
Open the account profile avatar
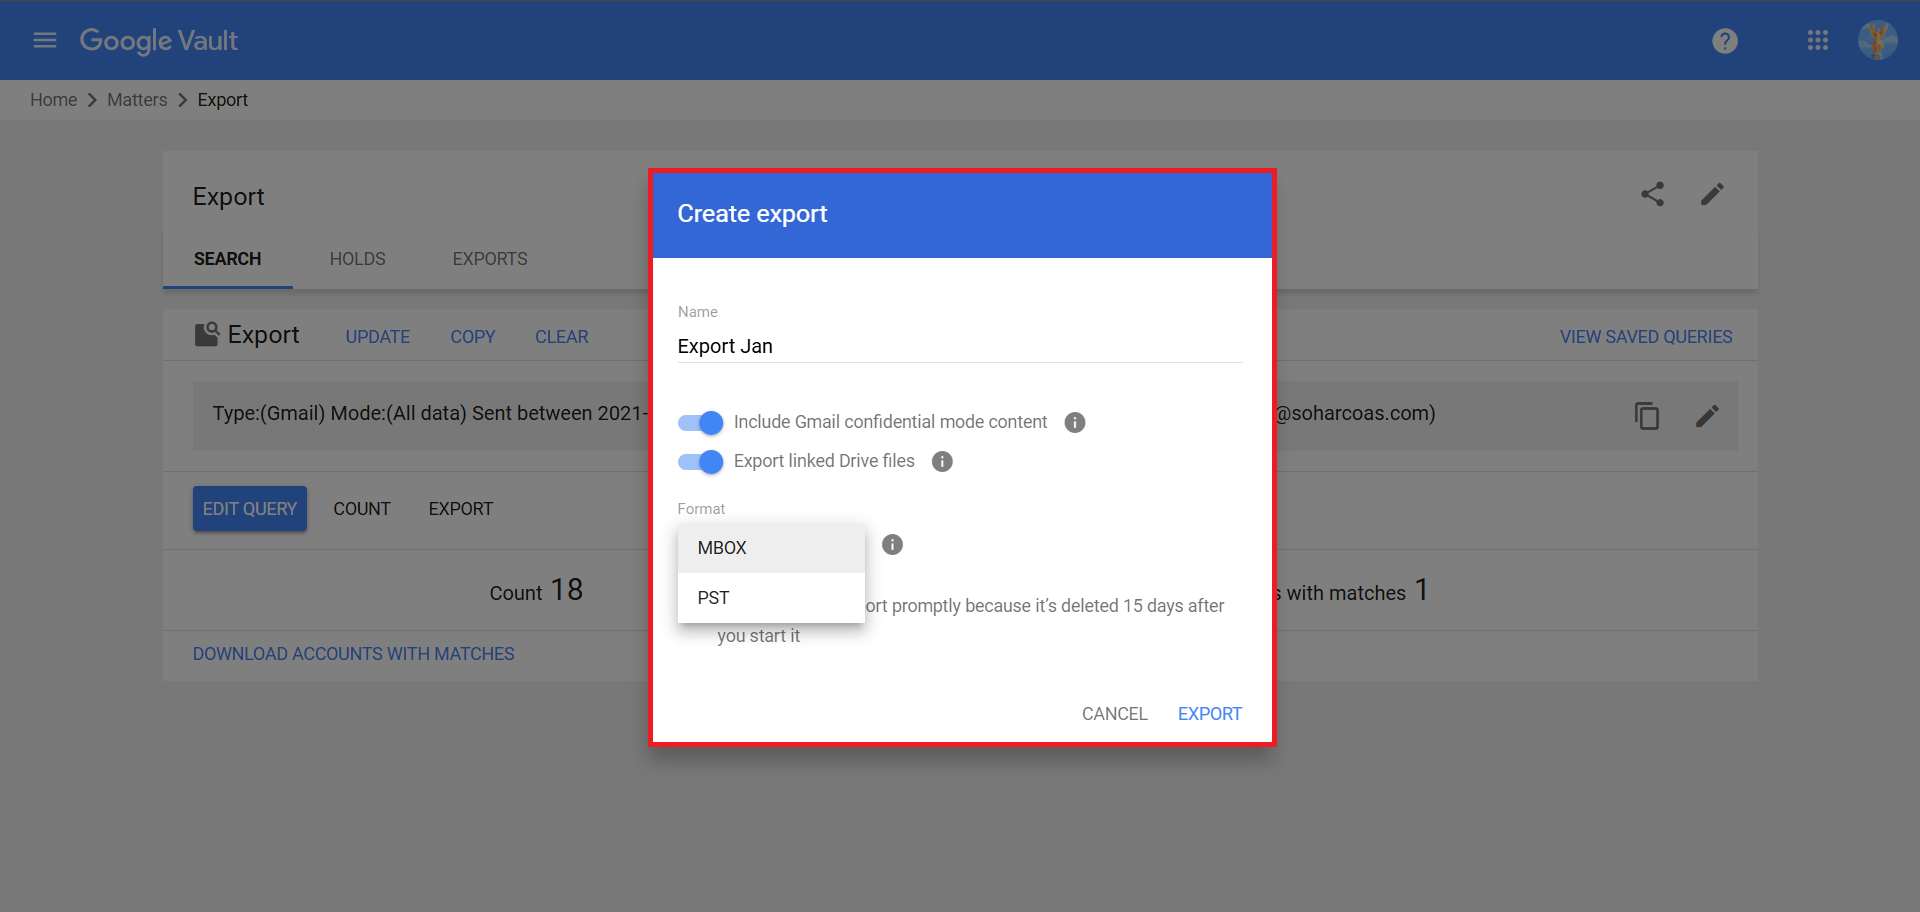point(1877,40)
